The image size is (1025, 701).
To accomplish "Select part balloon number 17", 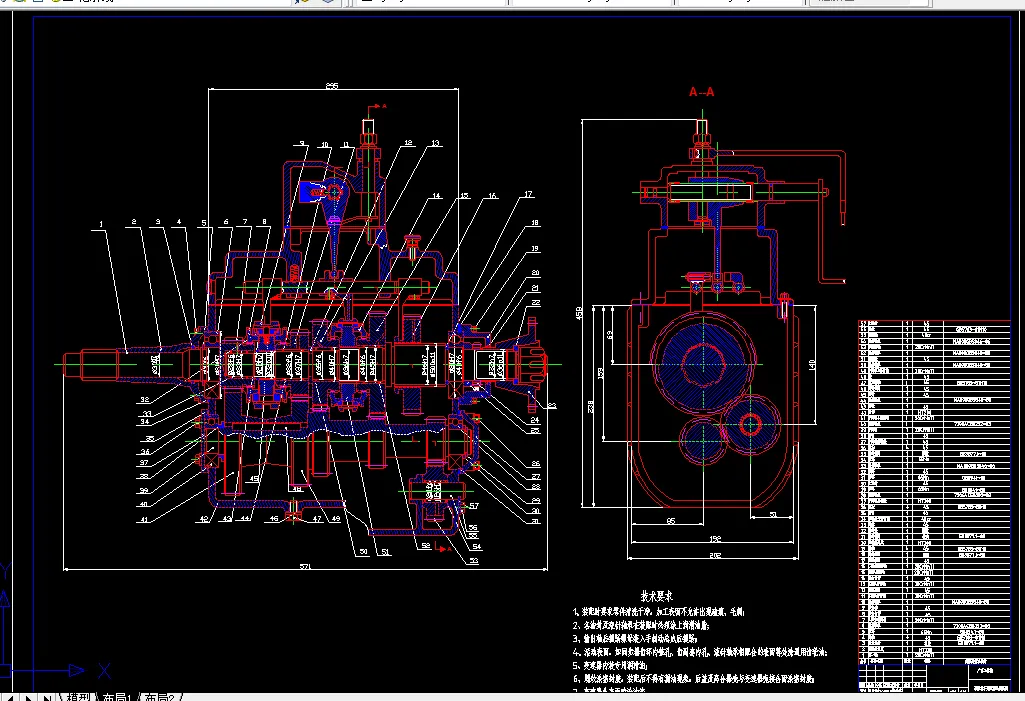I will pyautogui.click(x=528, y=194).
